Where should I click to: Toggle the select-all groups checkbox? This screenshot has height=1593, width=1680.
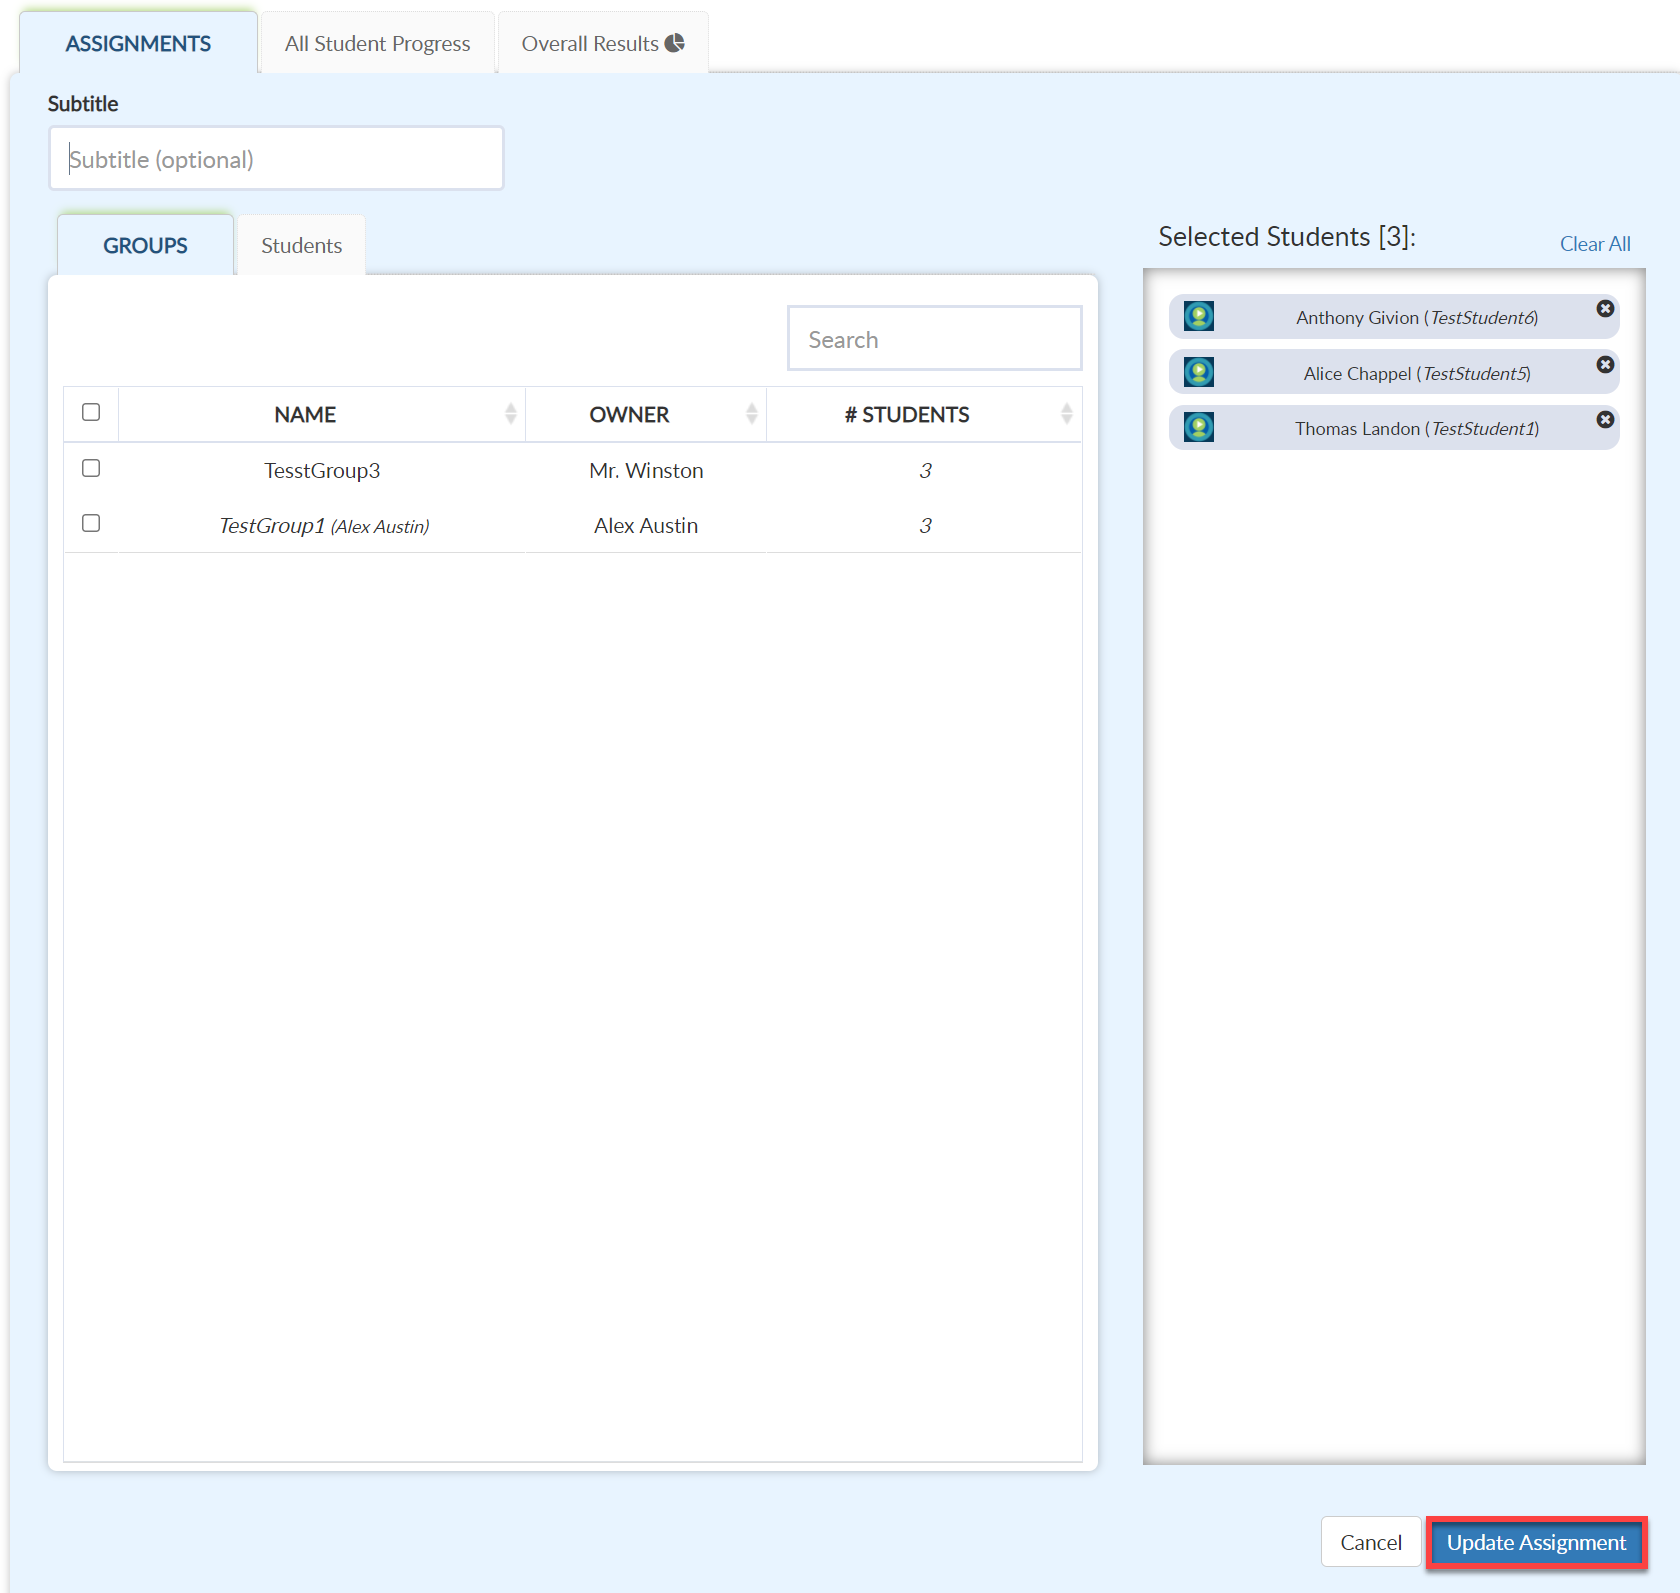point(91,412)
